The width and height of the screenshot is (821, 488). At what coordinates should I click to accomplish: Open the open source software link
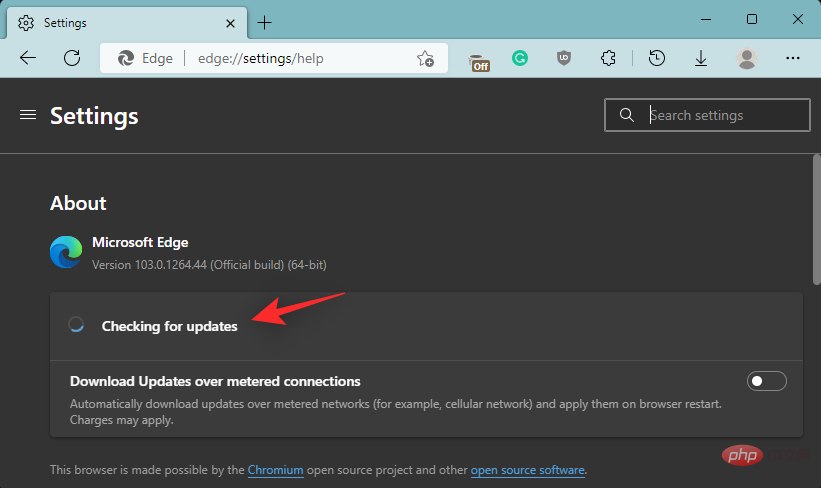(x=527, y=470)
